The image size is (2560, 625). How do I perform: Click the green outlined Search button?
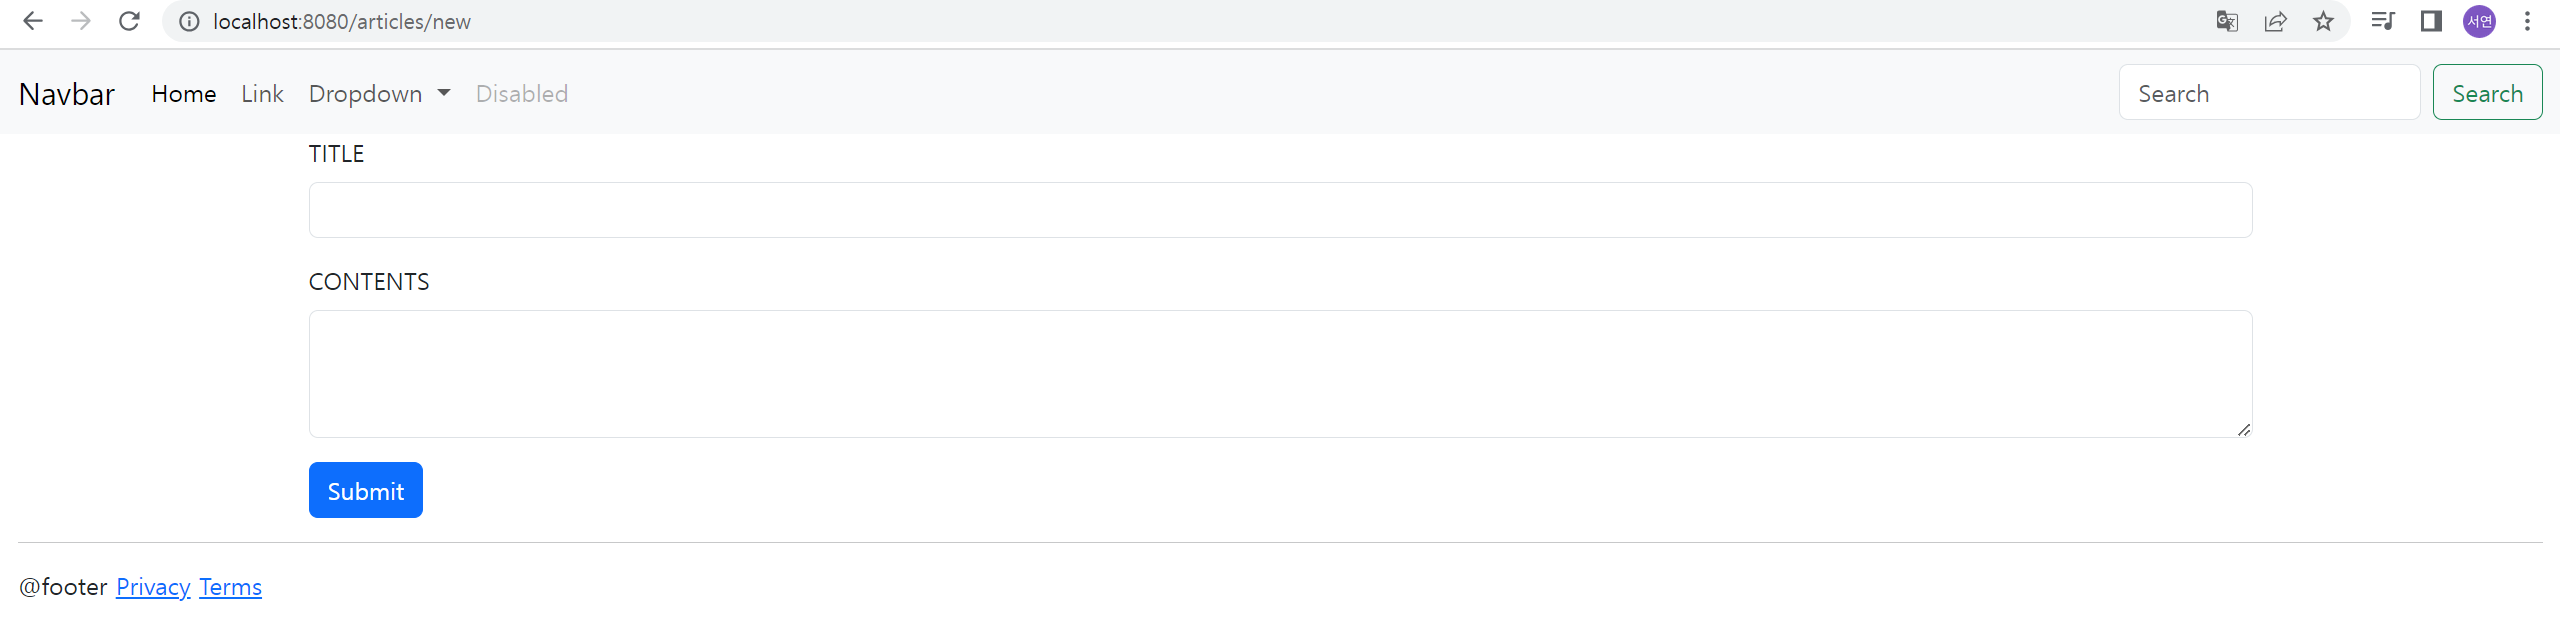(2487, 92)
